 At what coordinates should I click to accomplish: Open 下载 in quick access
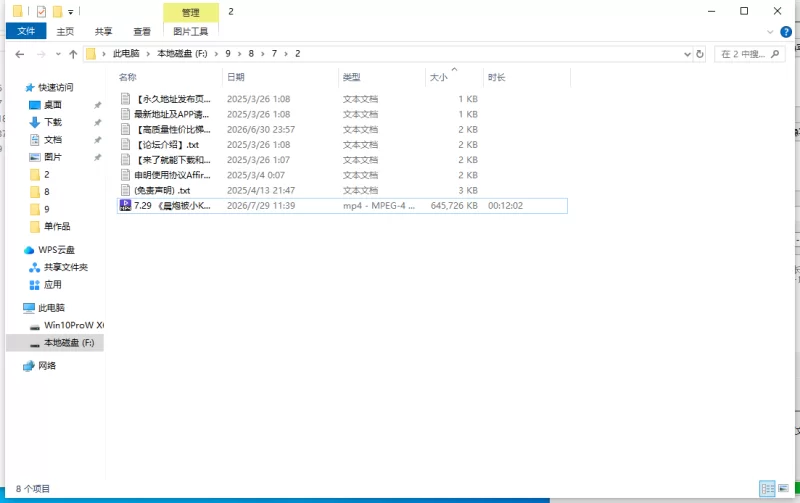click(x=53, y=122)
